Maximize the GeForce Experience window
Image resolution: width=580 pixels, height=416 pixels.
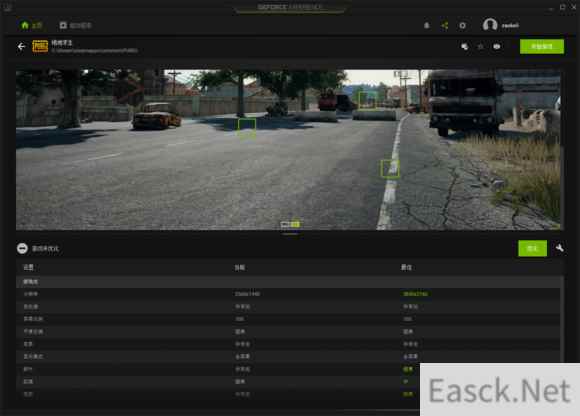(563, 7)
